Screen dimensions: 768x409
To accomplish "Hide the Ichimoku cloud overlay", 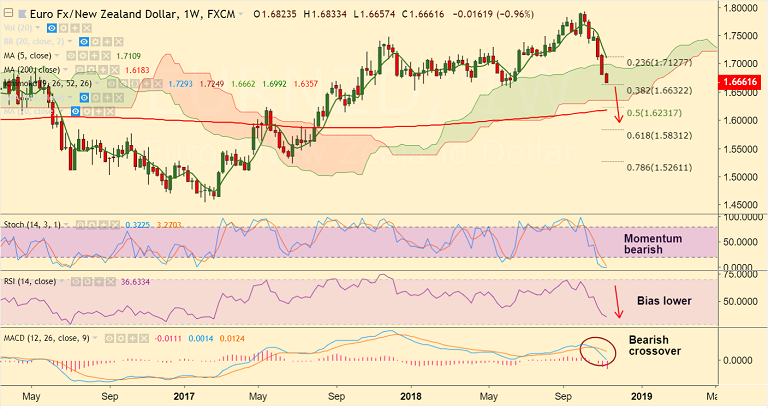I will tap(111, 84).
